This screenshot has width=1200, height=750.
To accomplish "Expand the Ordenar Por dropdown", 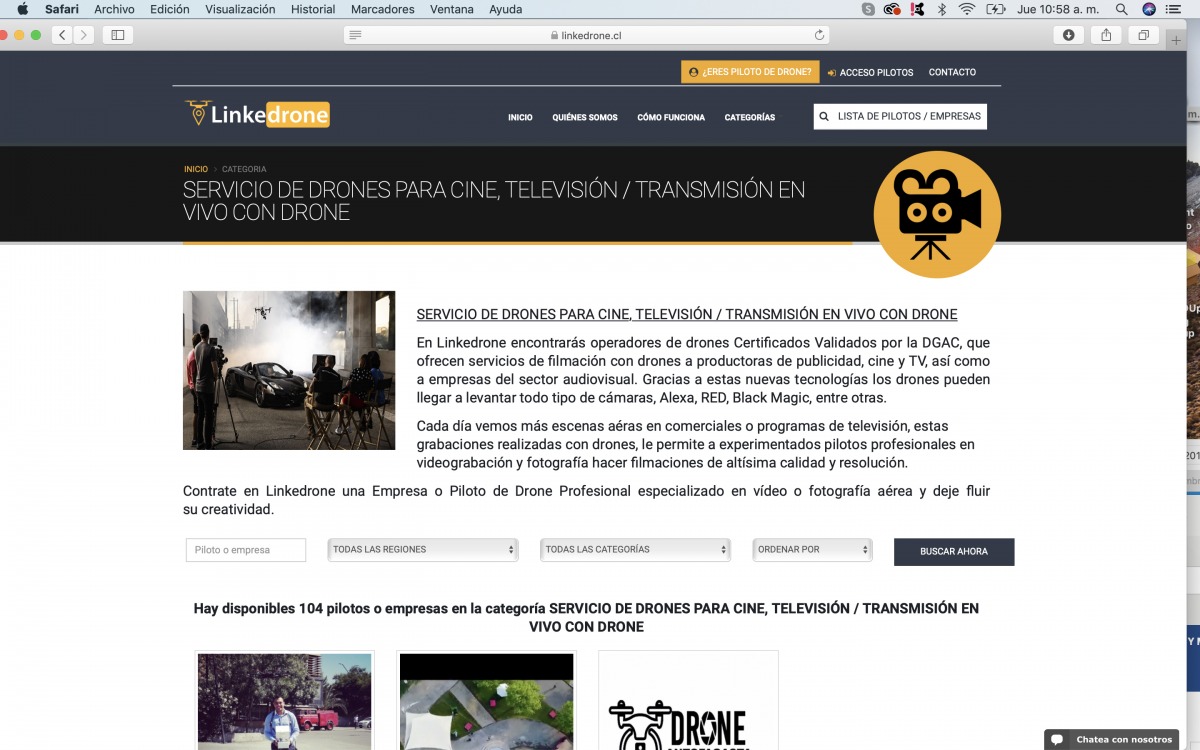I will pyautogui.click(x=812, y=550).
